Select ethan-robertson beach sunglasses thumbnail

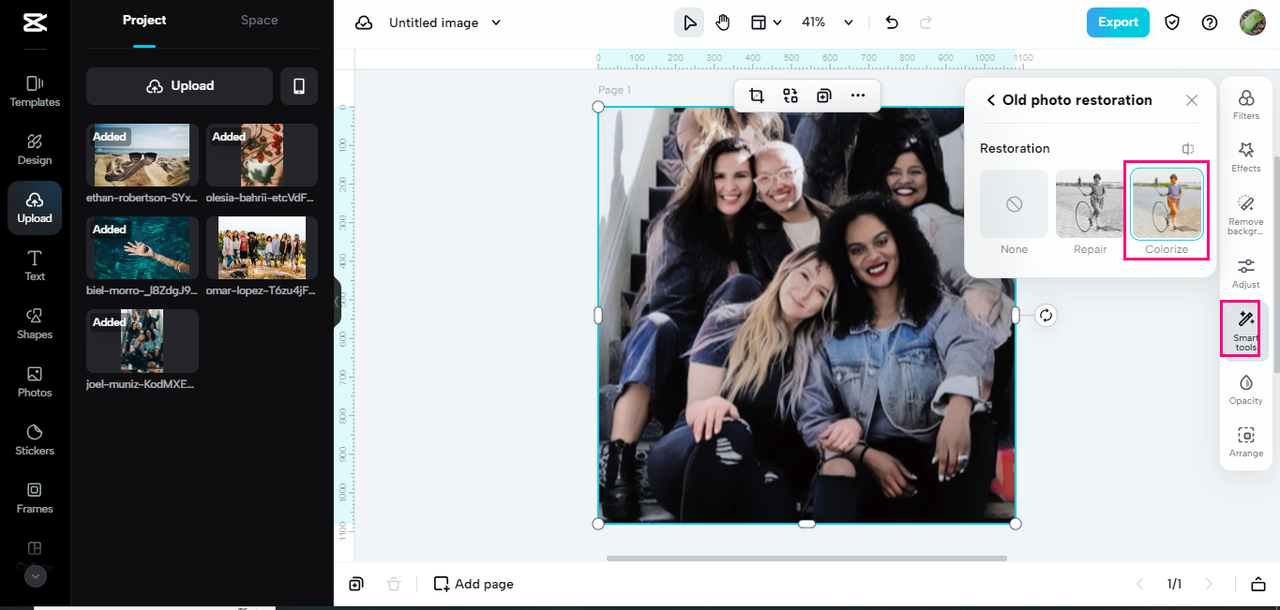(142, 155)
